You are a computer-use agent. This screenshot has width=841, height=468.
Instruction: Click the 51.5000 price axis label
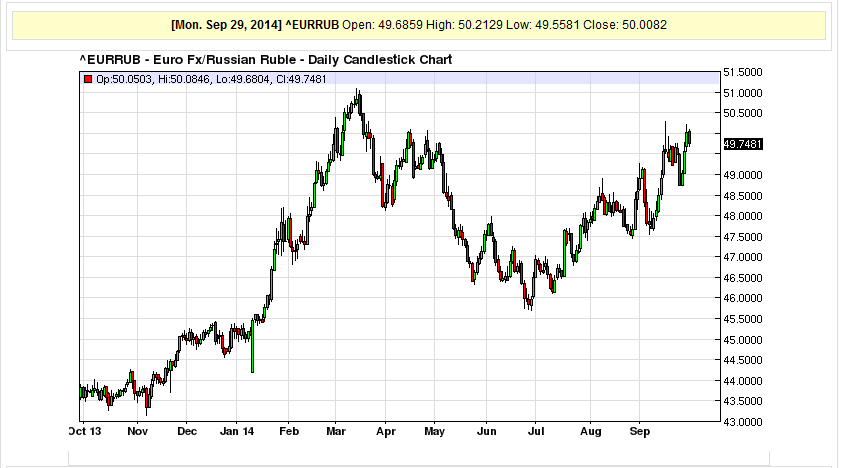(x=743, y=72)
